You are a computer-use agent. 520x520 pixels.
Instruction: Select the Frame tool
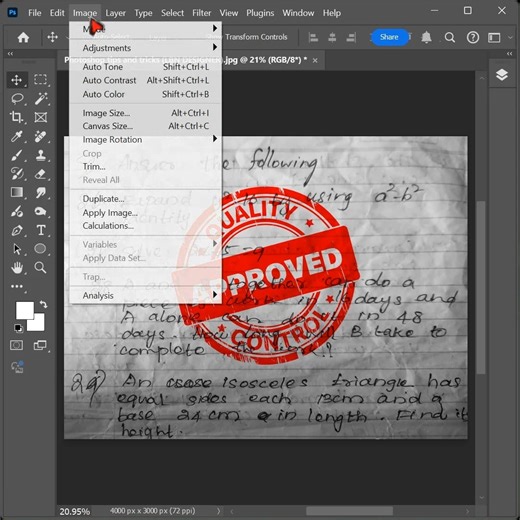click(x=40, y=117)
